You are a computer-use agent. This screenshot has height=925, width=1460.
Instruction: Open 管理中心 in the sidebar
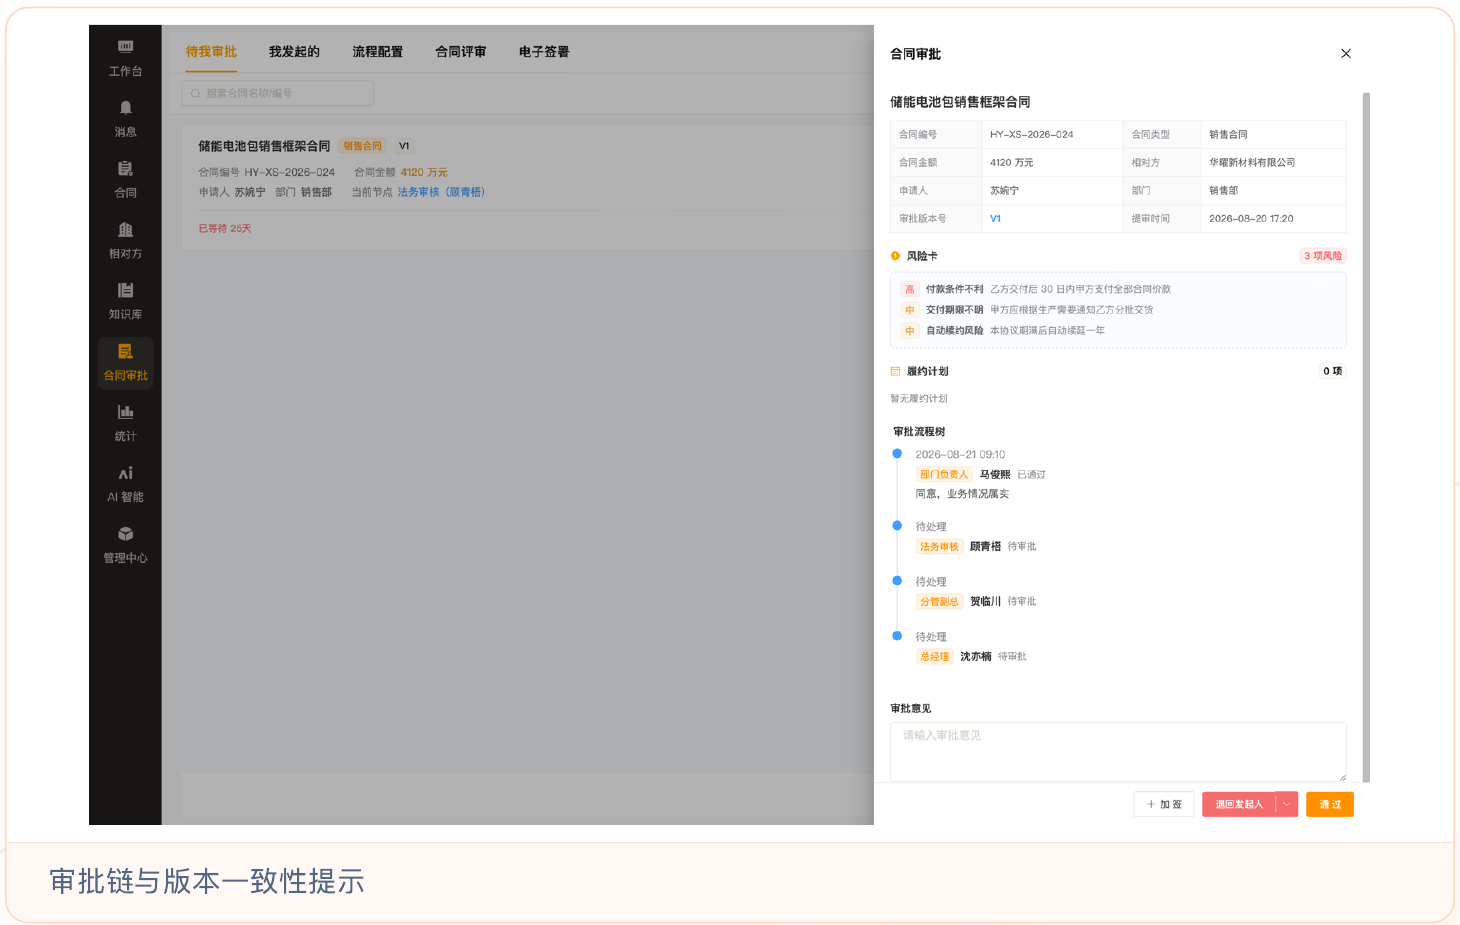click(x=125, y=544)
